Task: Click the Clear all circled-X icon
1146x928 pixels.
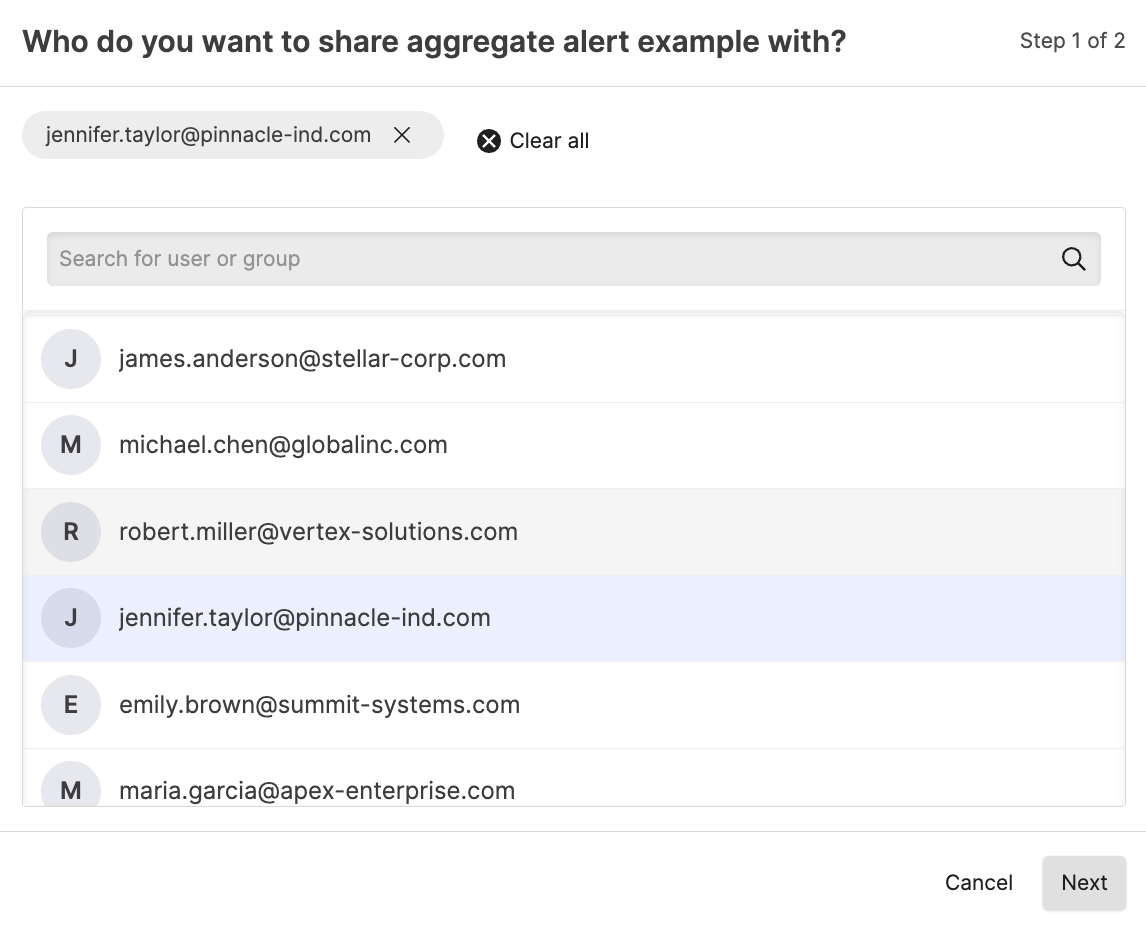Action: pos(488,141)
